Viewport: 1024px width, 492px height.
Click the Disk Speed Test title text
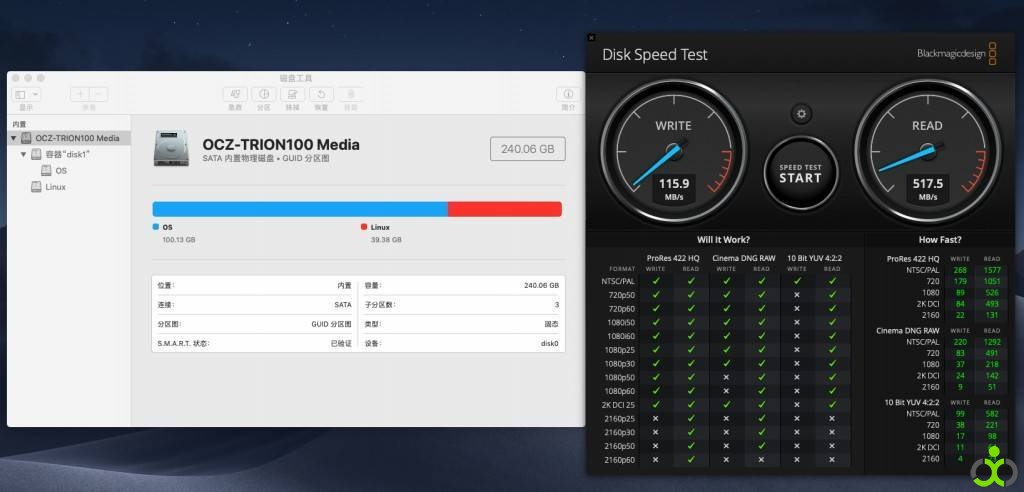point(654,55)
